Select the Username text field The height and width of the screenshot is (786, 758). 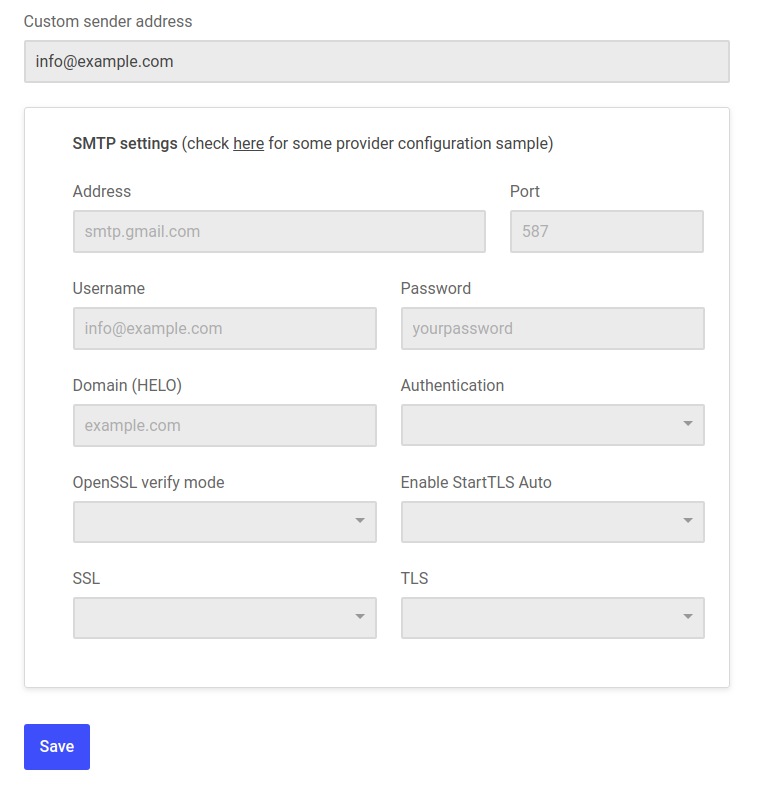(224, 328)
